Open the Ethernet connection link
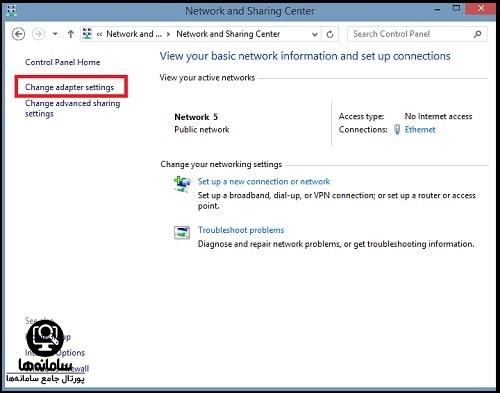 click(420, 129)
